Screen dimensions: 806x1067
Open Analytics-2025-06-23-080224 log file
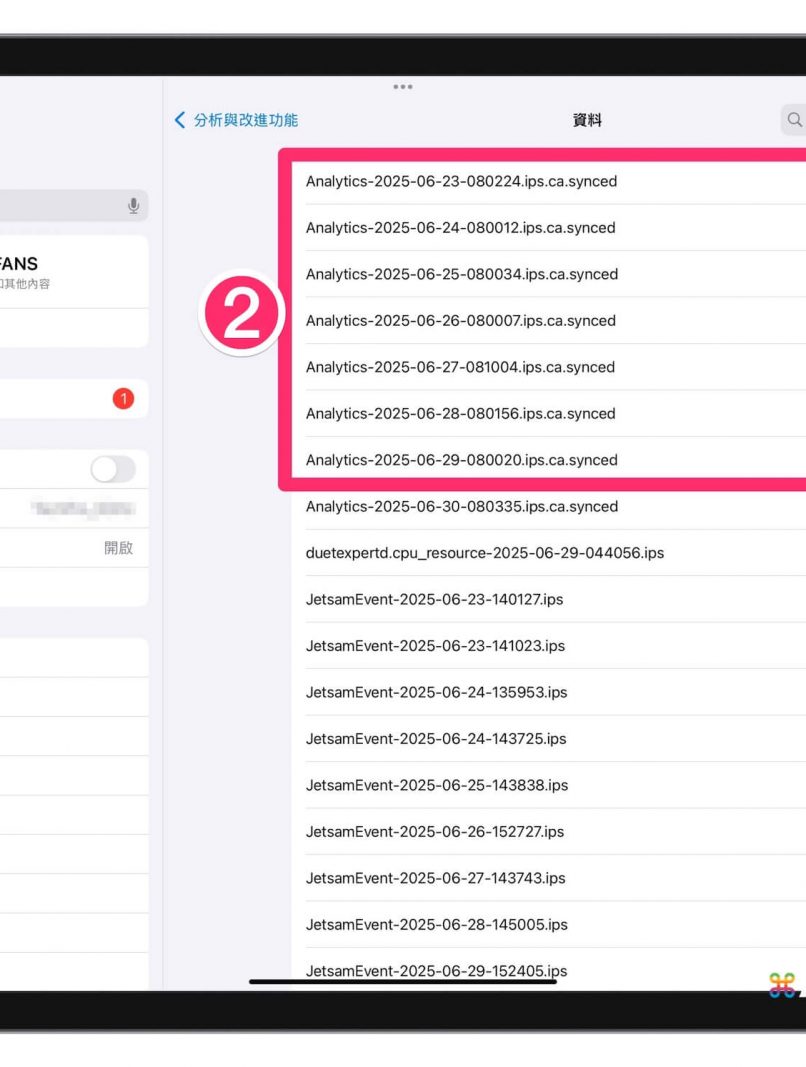(461, 182)
